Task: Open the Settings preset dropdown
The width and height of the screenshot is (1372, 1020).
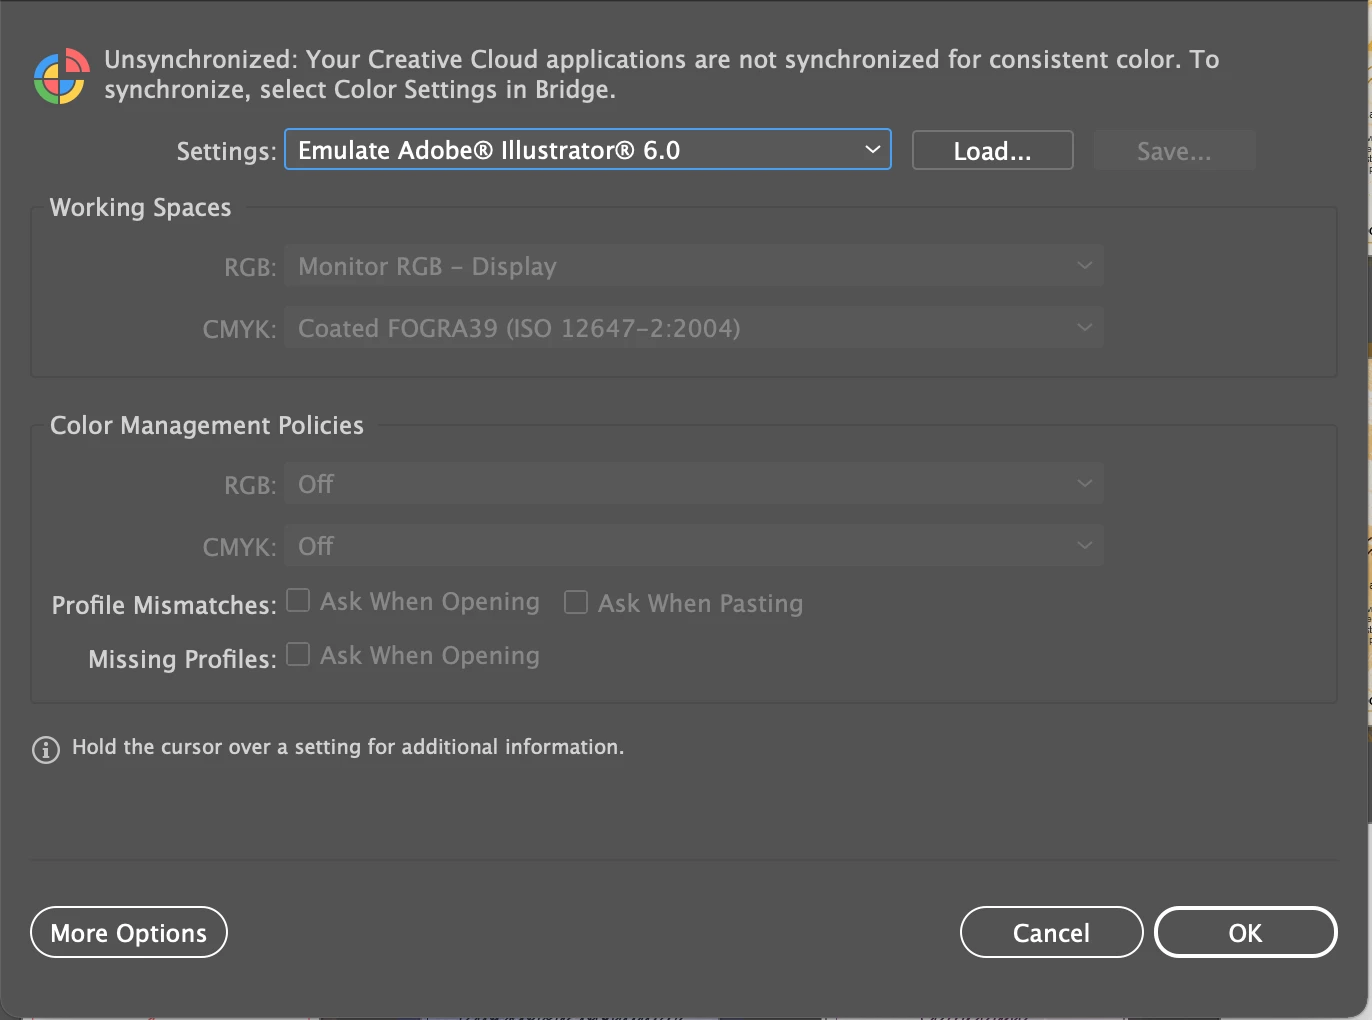Action: click(588, 150)
